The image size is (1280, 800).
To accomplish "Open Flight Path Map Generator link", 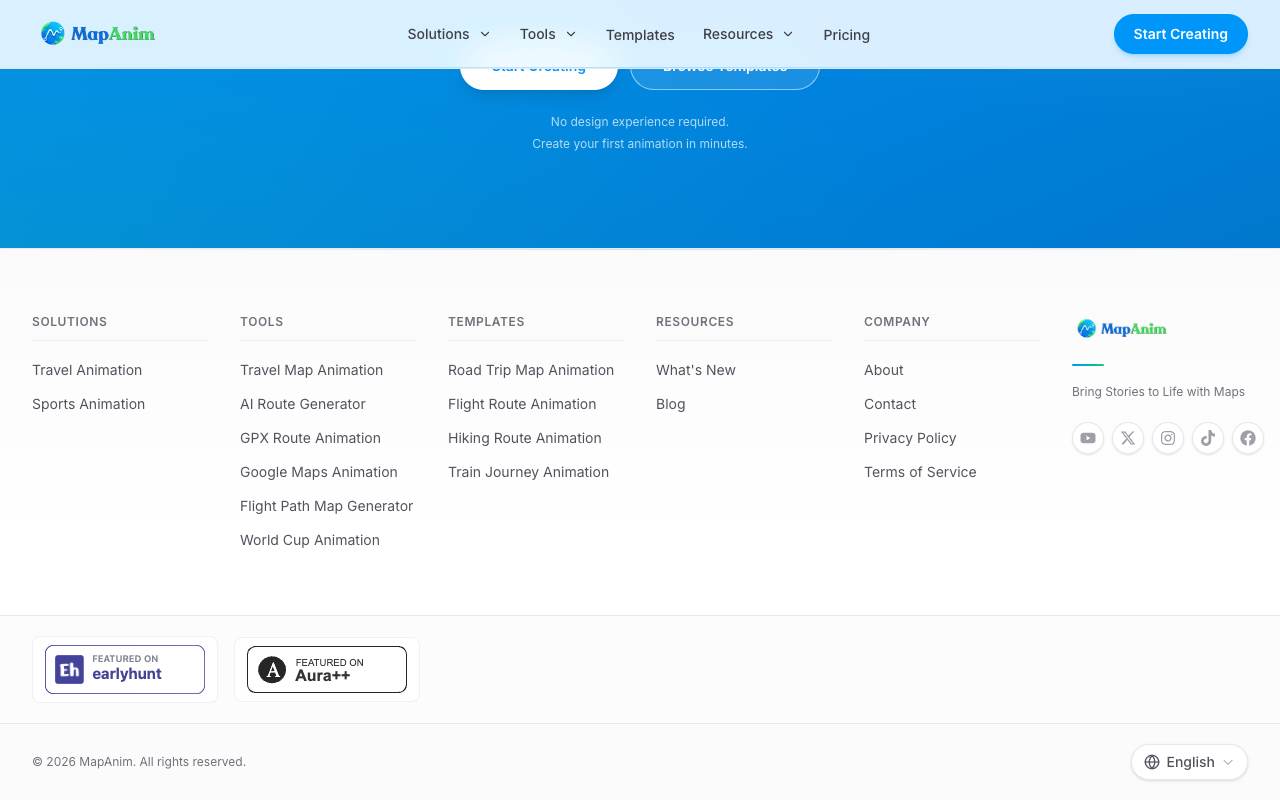I will coord(326,506).
